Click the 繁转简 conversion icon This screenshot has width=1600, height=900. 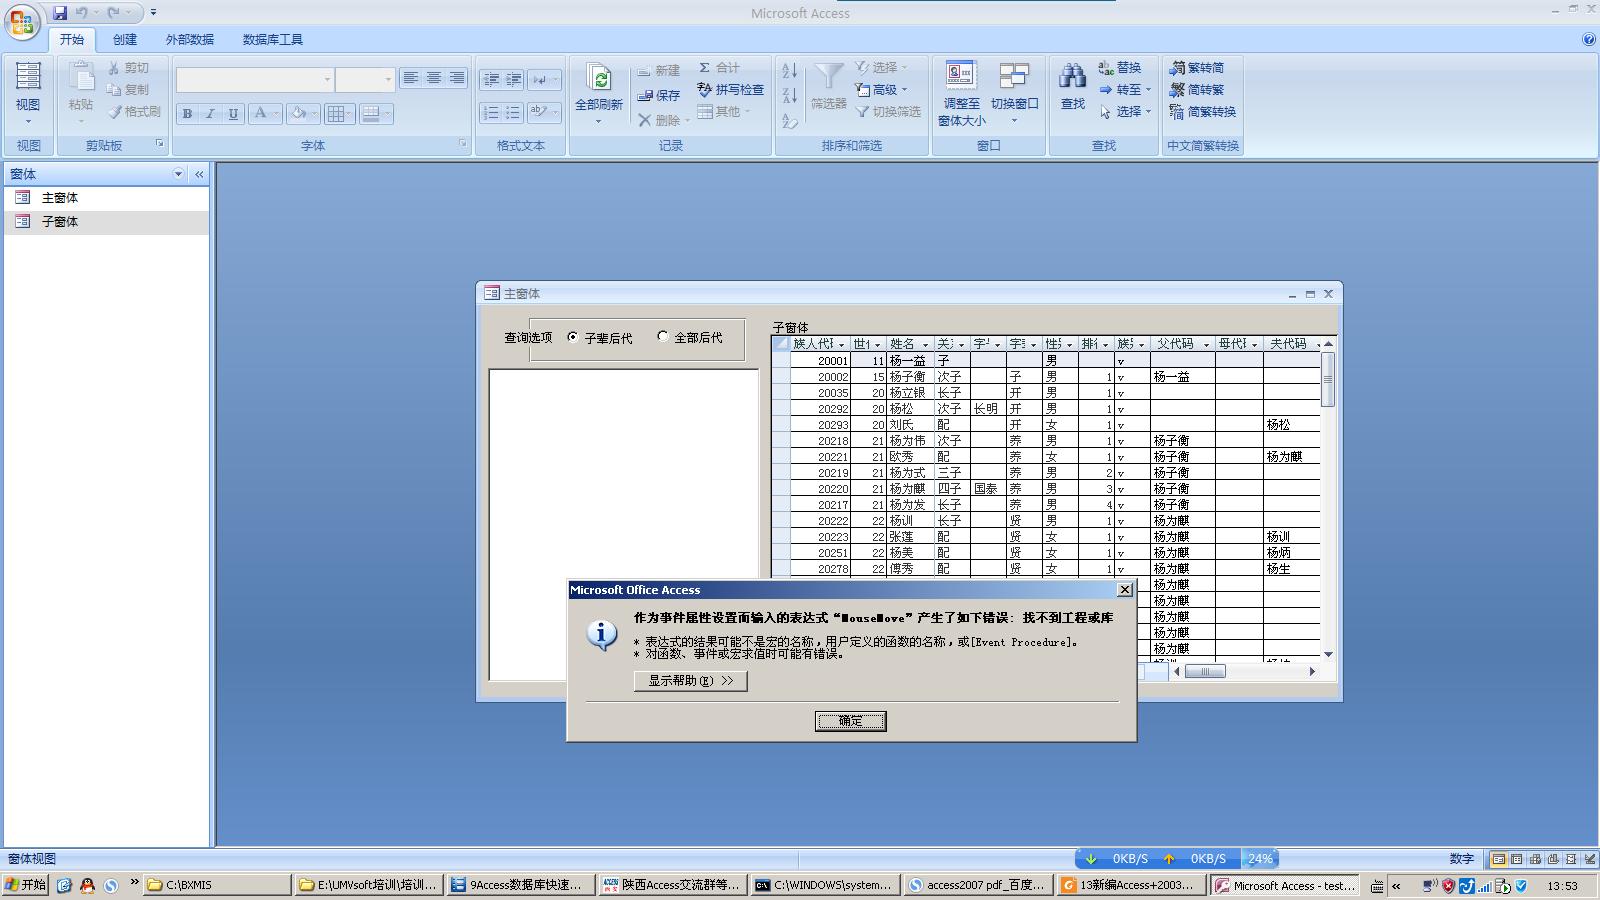(1178, 68)
